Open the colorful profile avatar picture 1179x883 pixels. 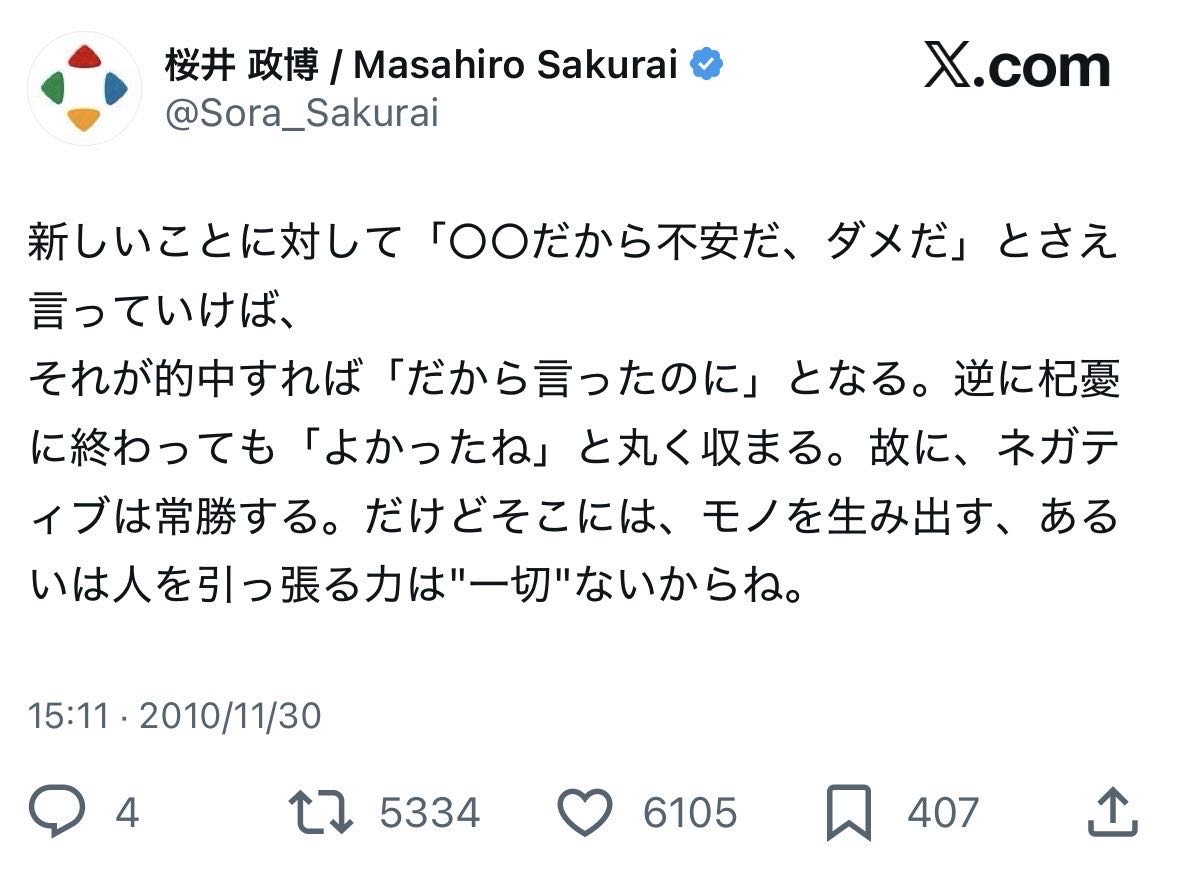click(85, 88)
